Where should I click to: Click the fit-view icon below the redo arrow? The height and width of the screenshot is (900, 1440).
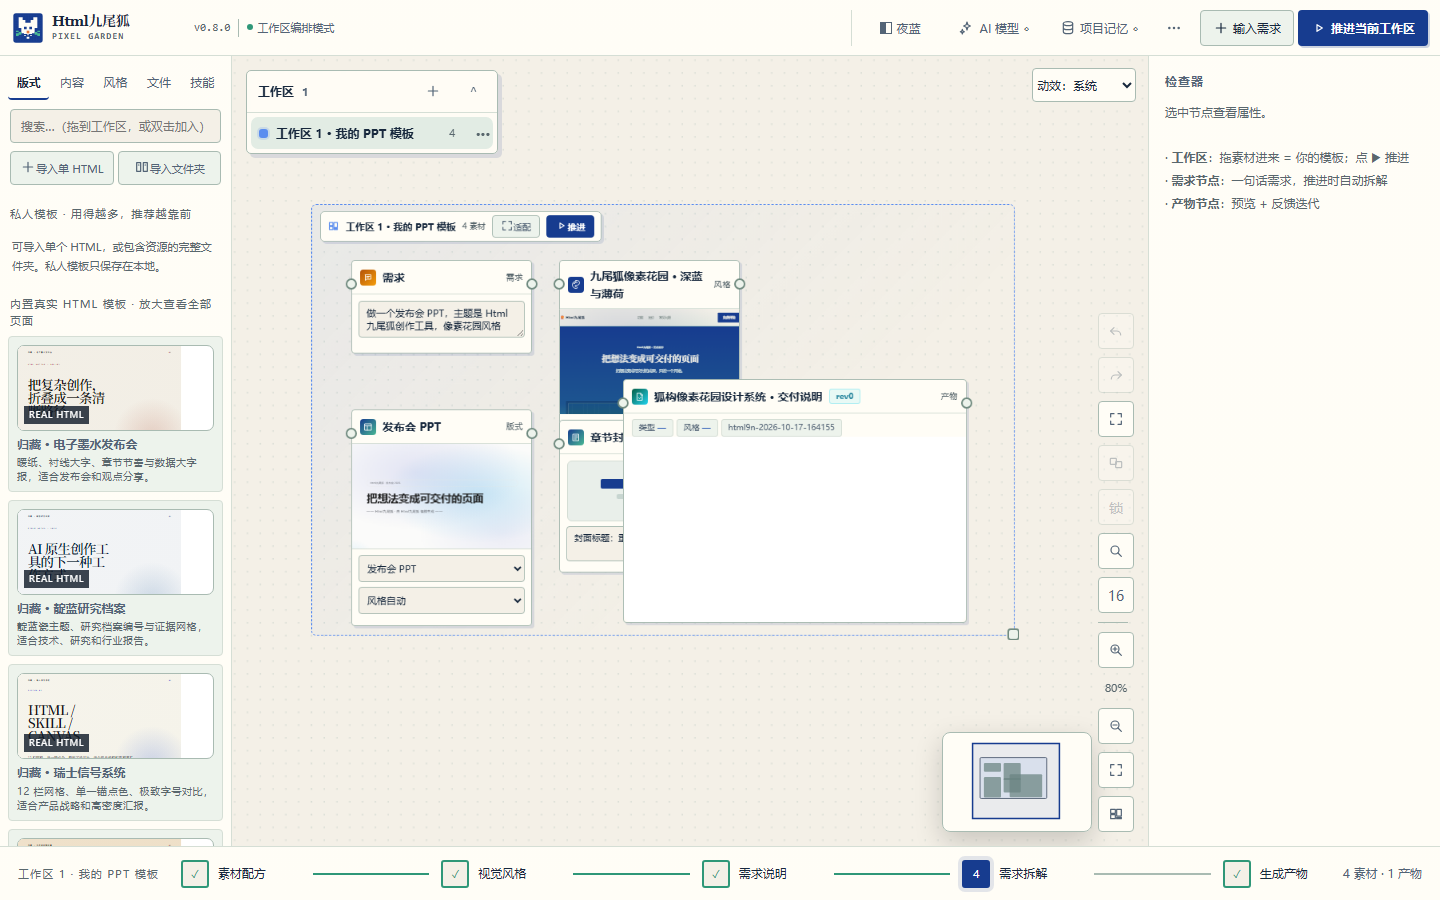pyautogui.click(x=1116, y=419)
